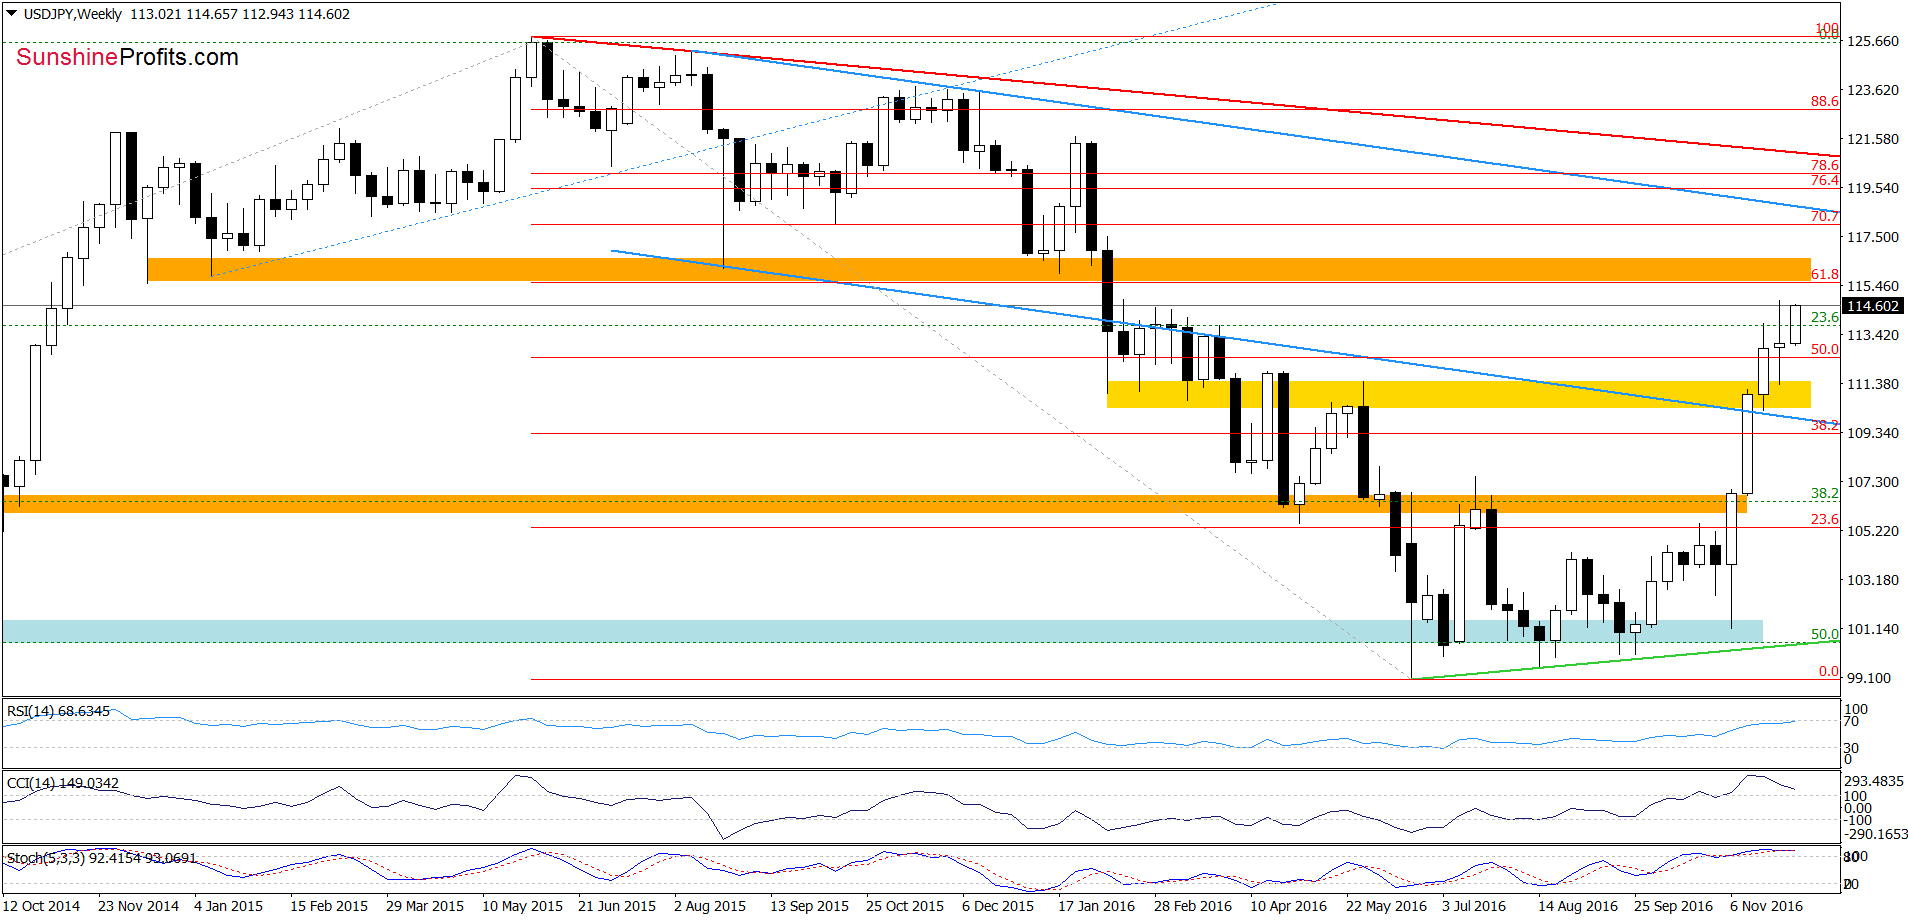Click the 121.580 price axis label
This screenshot has width=1908, height=920.
[x=1872, y=139]
